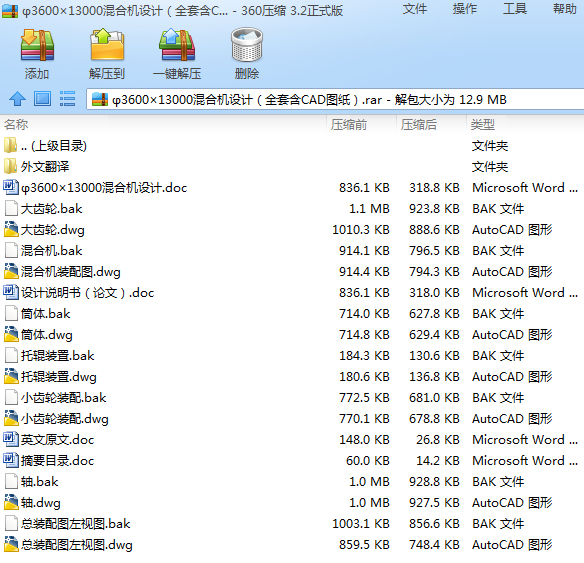Open the 文件 (File) menu
The height and width of the screenshot is (563, 584).
click(x=415, y=9)
